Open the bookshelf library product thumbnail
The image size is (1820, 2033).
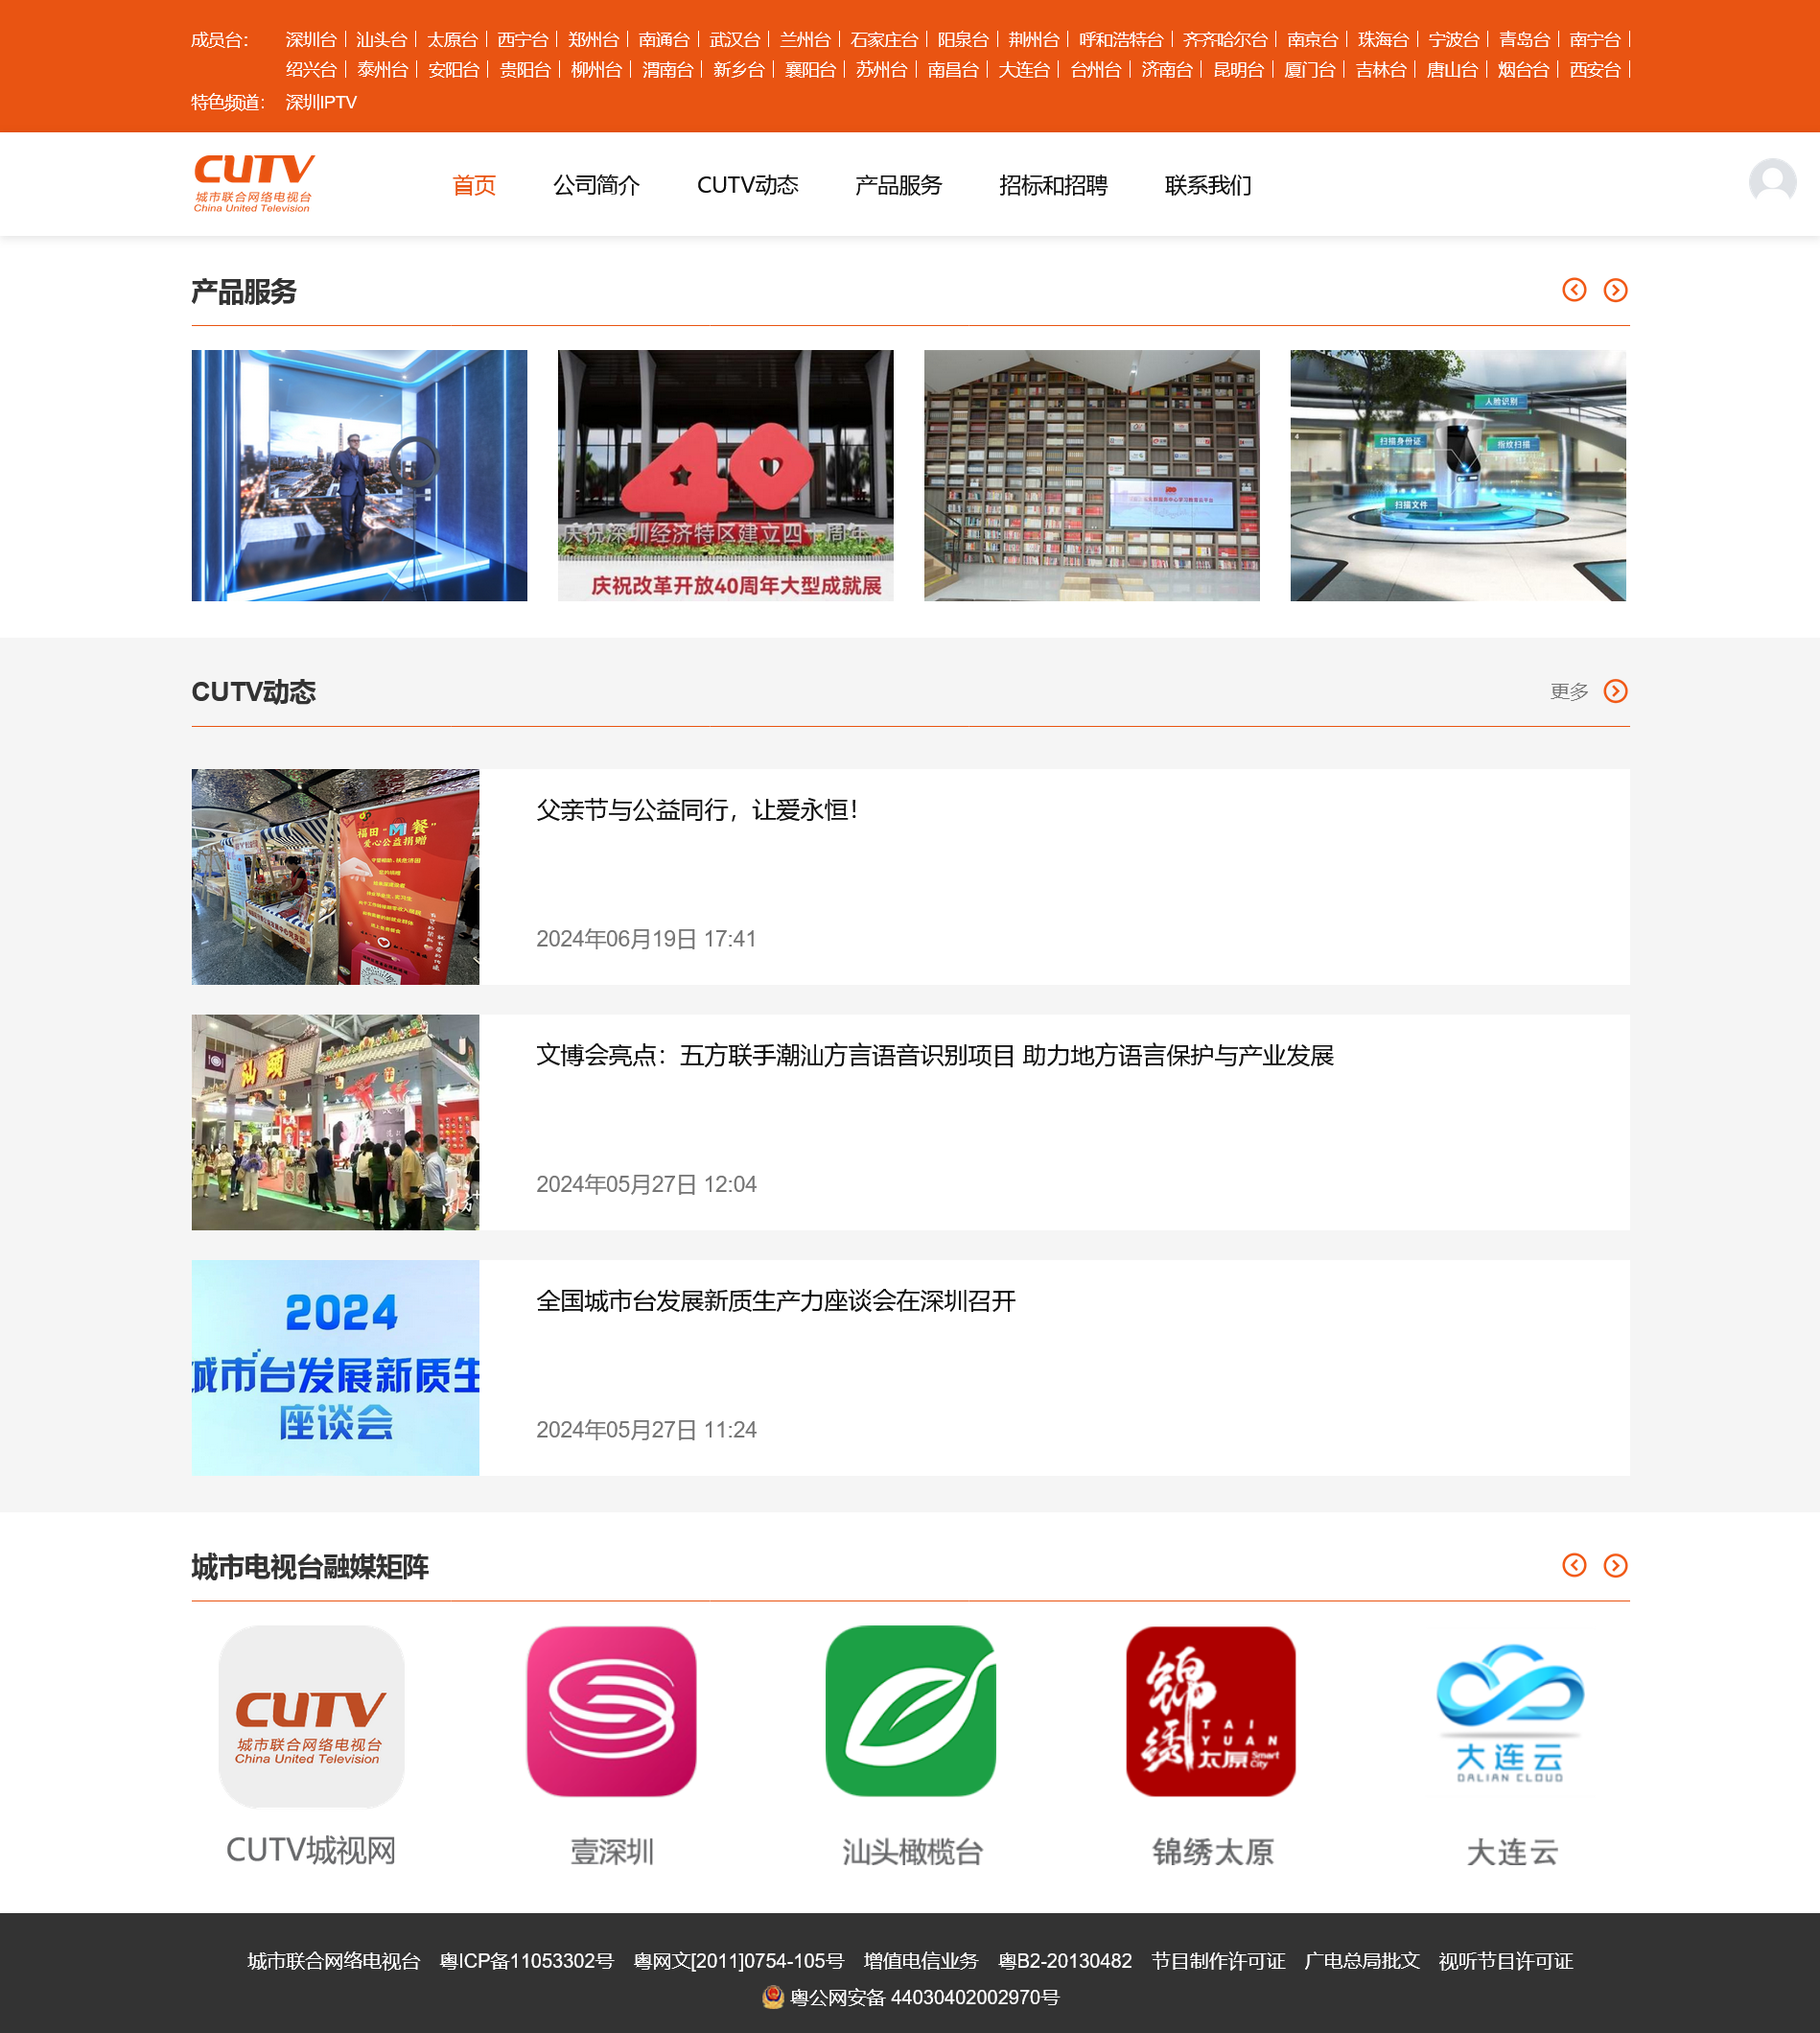point(1092,475)
